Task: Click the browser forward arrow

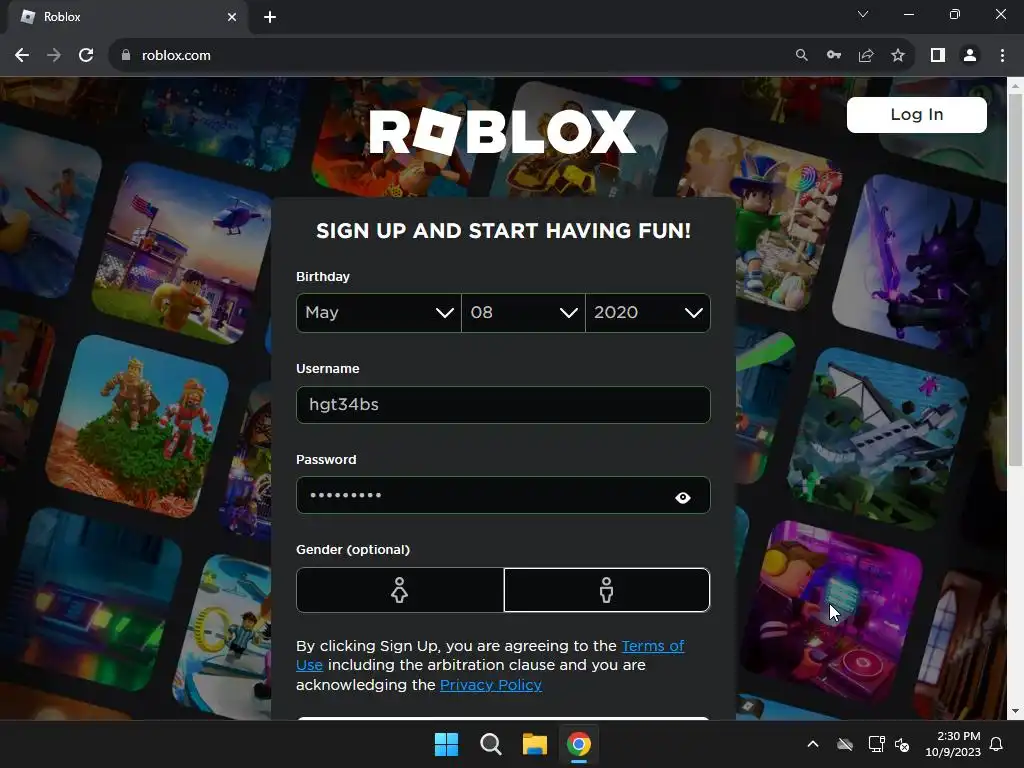Action: click(54, 56)
